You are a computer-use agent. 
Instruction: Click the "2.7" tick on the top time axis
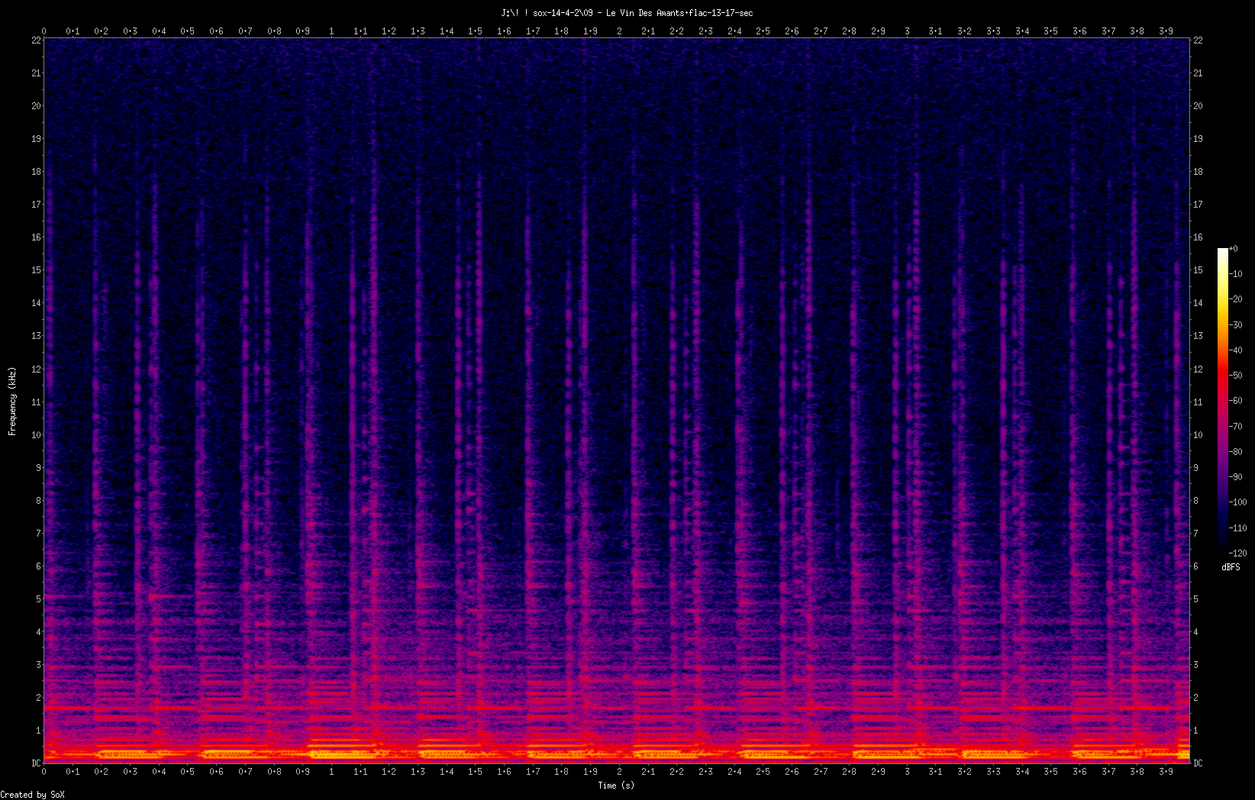pos(821,31)
